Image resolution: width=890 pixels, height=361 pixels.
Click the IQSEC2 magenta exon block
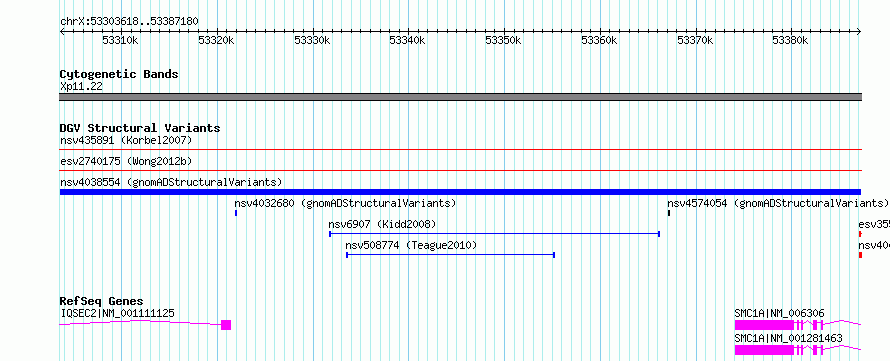point(226,325)
